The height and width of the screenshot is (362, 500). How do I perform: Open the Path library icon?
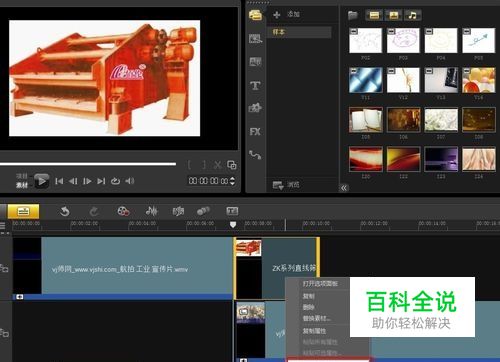pos(255,155)
